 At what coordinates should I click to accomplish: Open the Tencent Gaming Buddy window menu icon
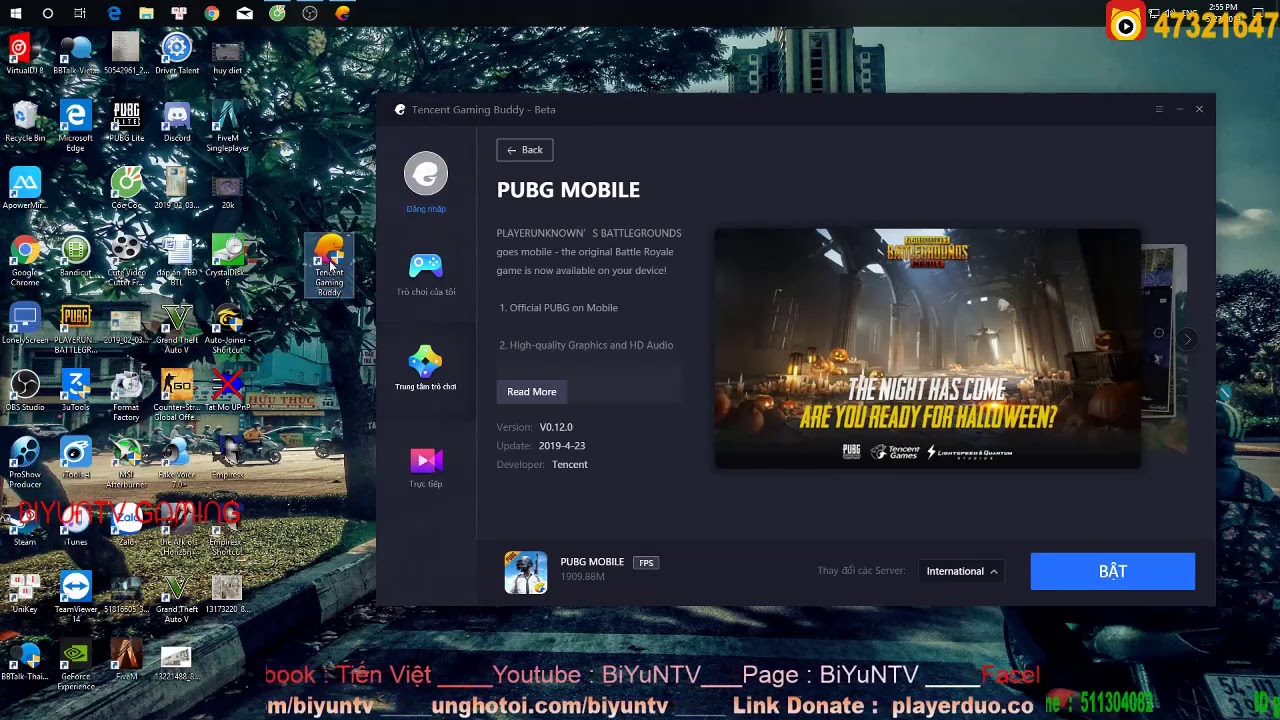(1159, 109)
